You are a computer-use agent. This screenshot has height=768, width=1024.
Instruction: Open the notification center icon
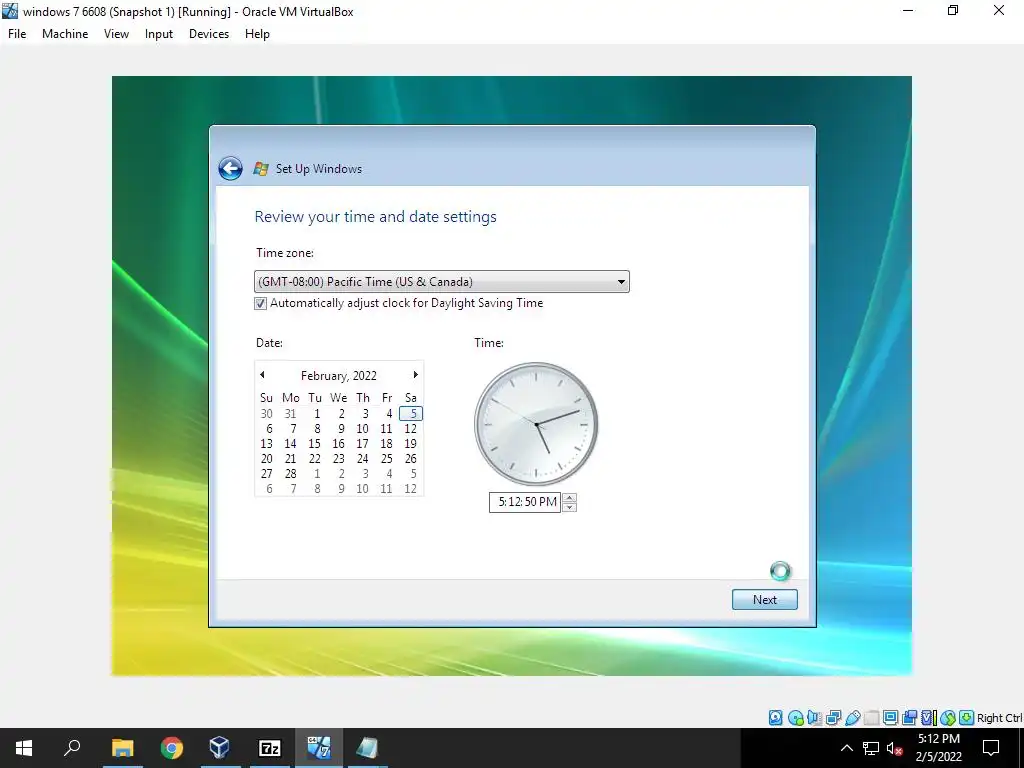(991, 748)
